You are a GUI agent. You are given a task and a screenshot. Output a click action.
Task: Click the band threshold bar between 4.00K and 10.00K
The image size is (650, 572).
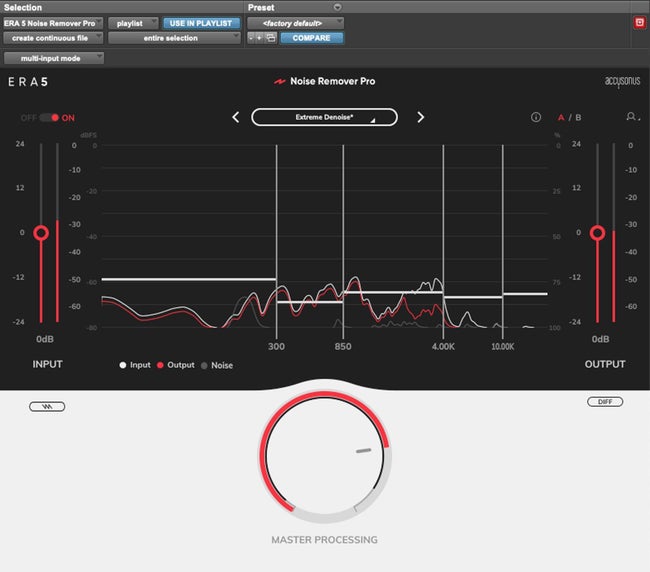[x=473, y=297]
